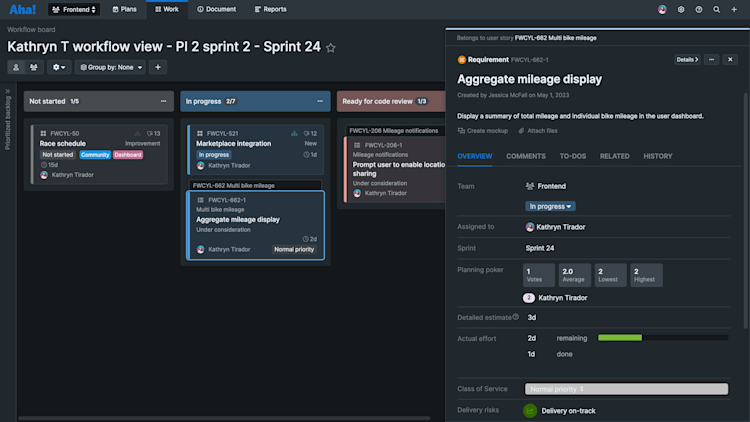Image resolution: width=750 pixels, height=422 pixels.
Task: Open the user avatar in top bar
Action: (662, 10)
